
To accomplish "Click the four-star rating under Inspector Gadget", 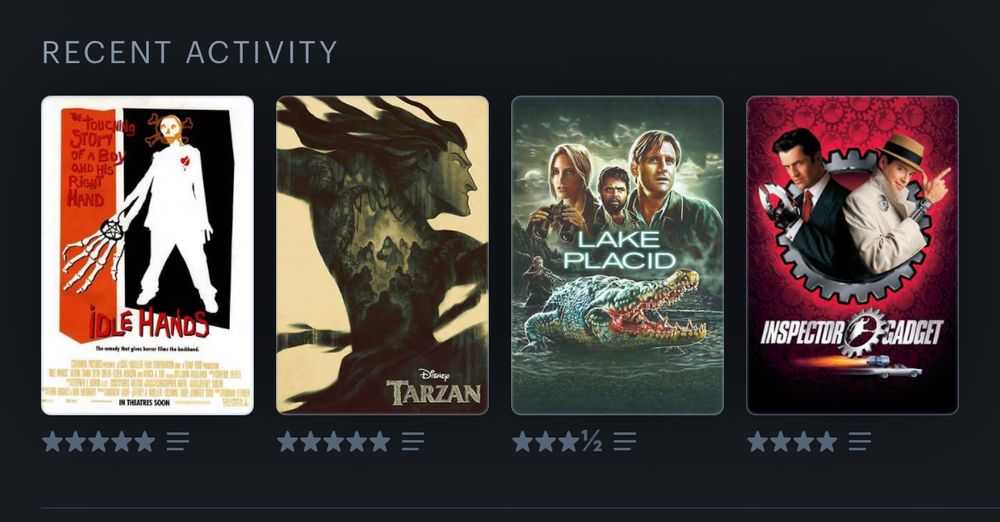I will tap(792, 442).
